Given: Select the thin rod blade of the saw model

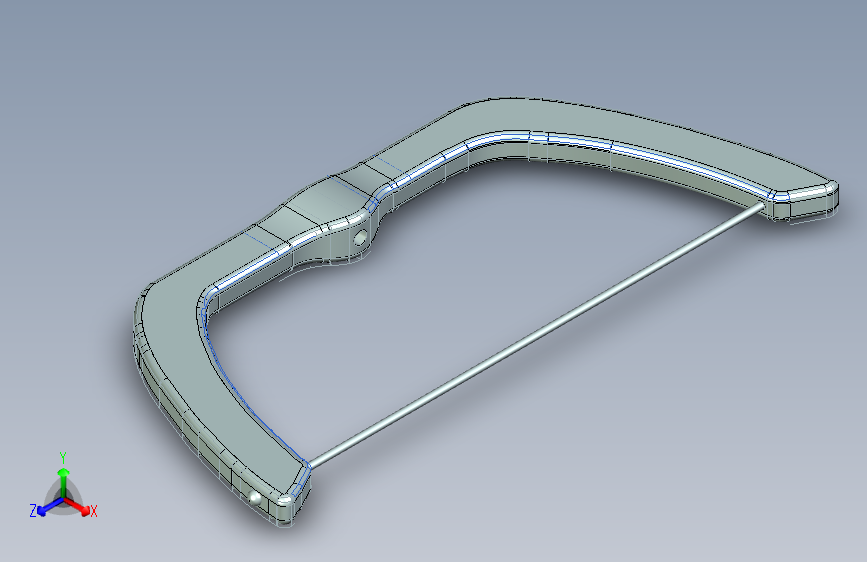Looking at the screenshot, I should [536, 335].
